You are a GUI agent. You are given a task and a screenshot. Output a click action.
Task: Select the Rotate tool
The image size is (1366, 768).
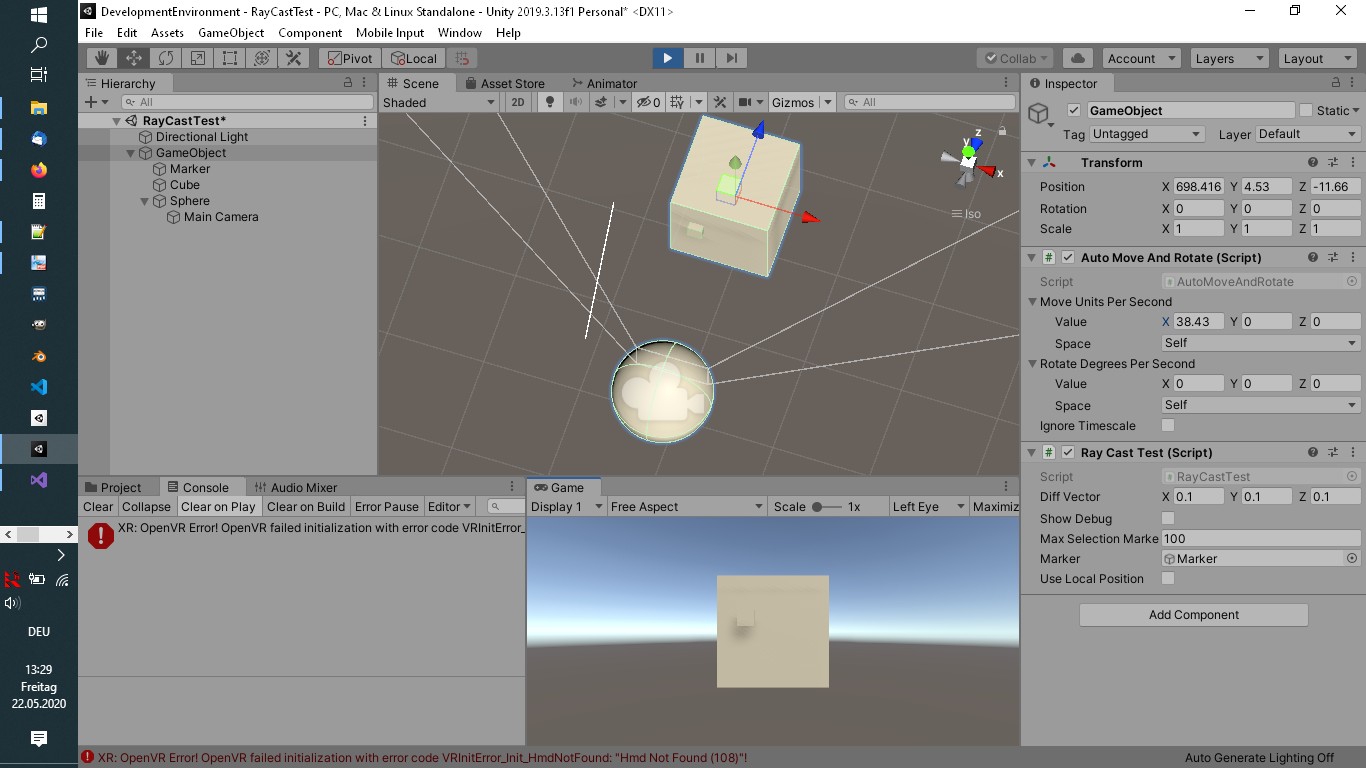(x=165, y=57)
